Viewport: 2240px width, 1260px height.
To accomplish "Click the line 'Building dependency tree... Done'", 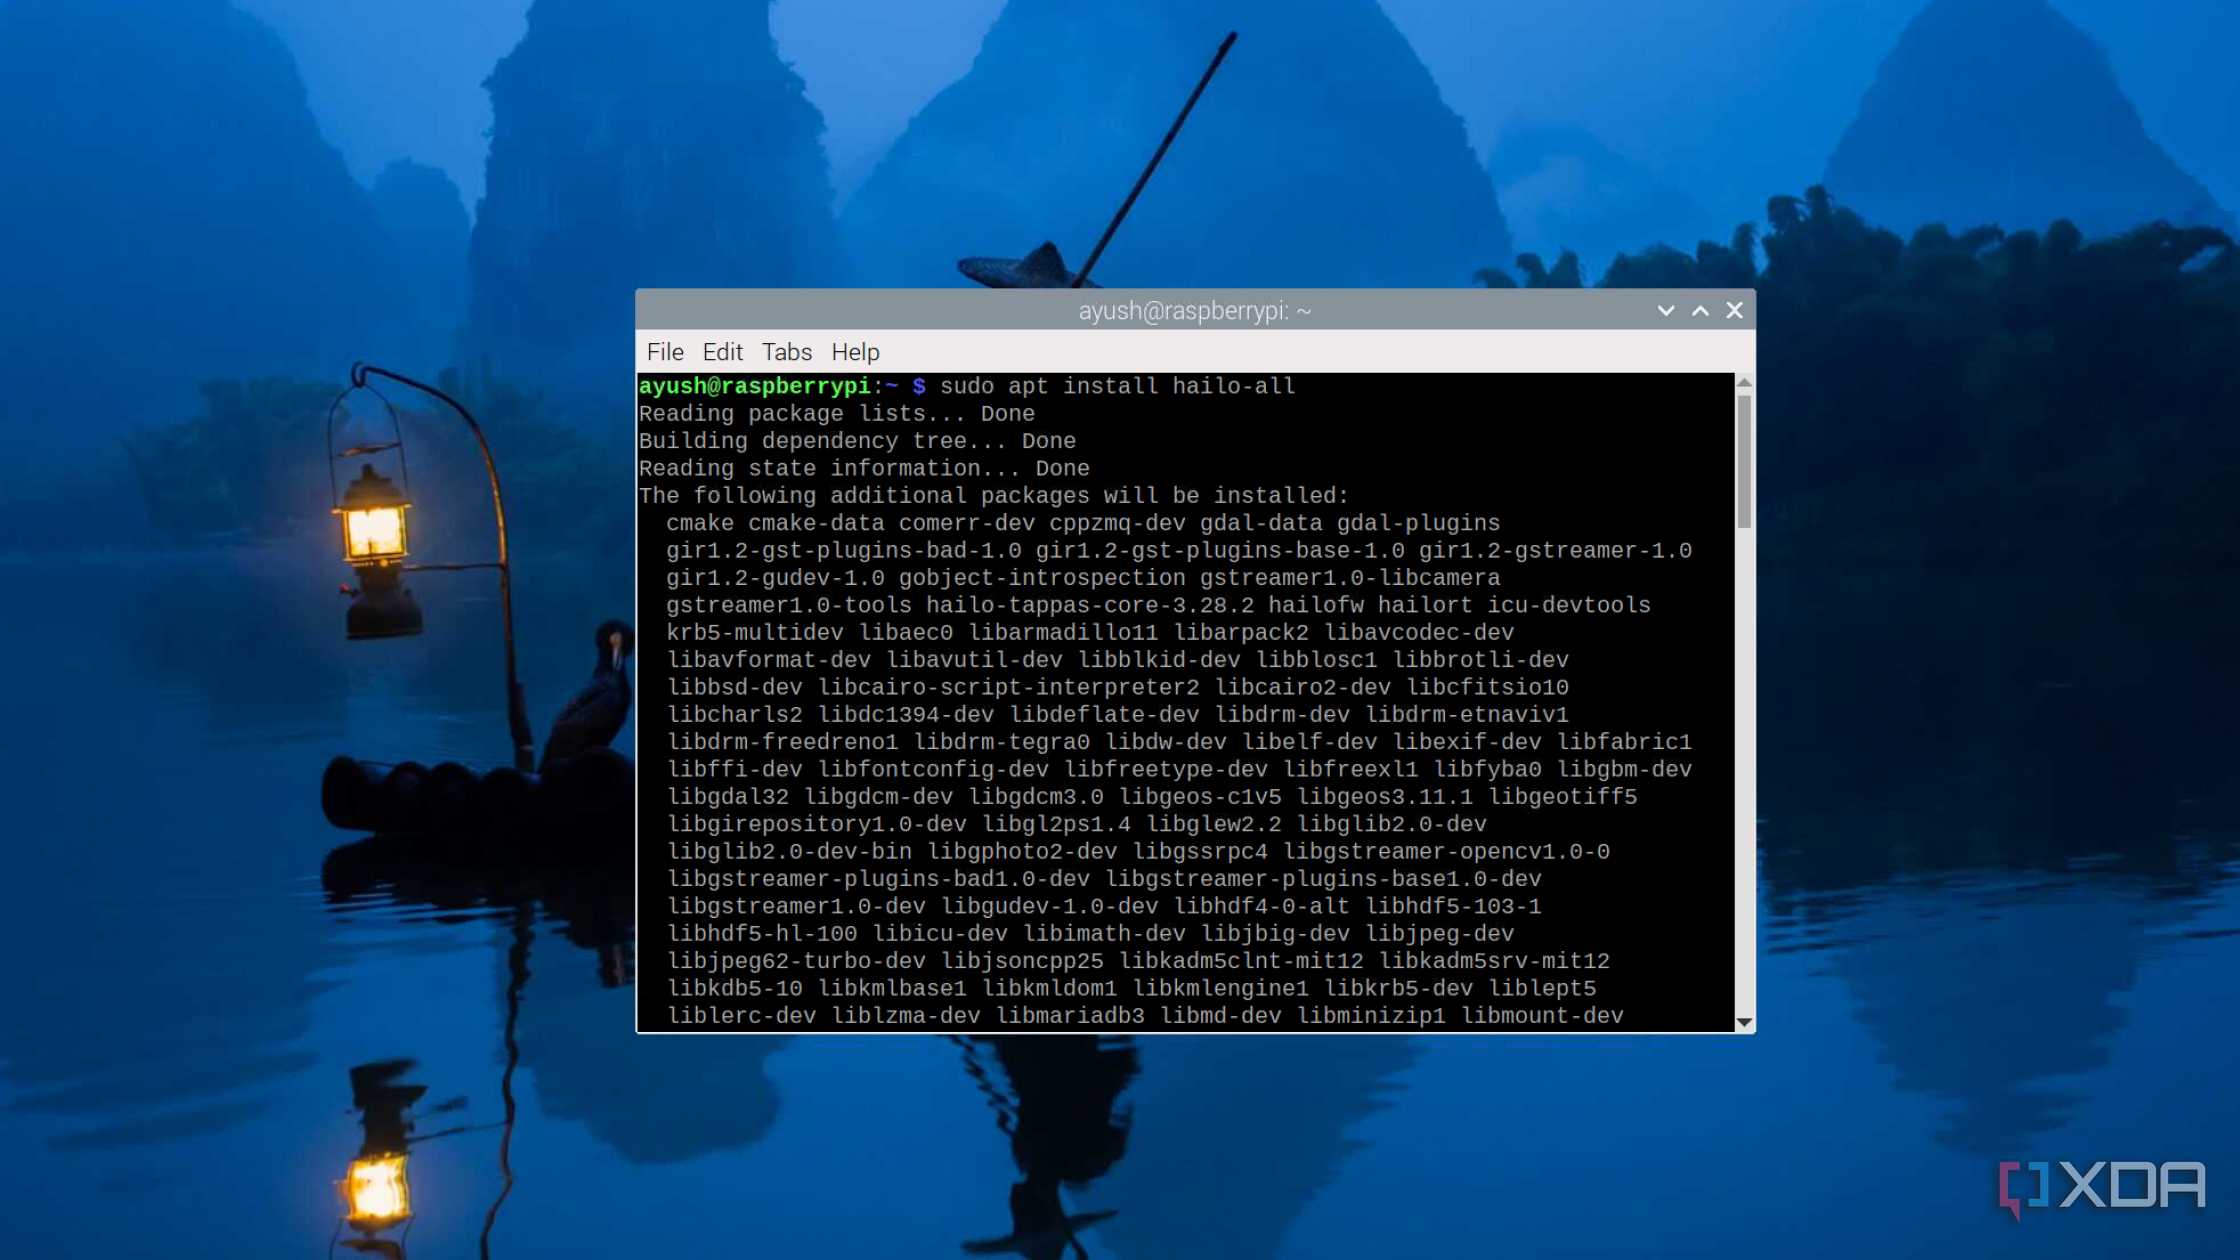I will [857, 441].
